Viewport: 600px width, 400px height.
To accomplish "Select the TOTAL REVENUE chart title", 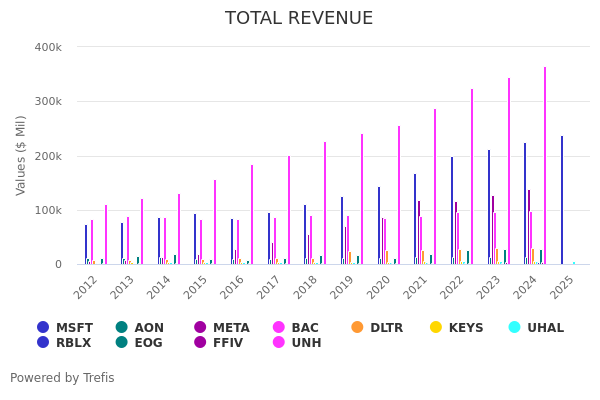I will (299, 19).
